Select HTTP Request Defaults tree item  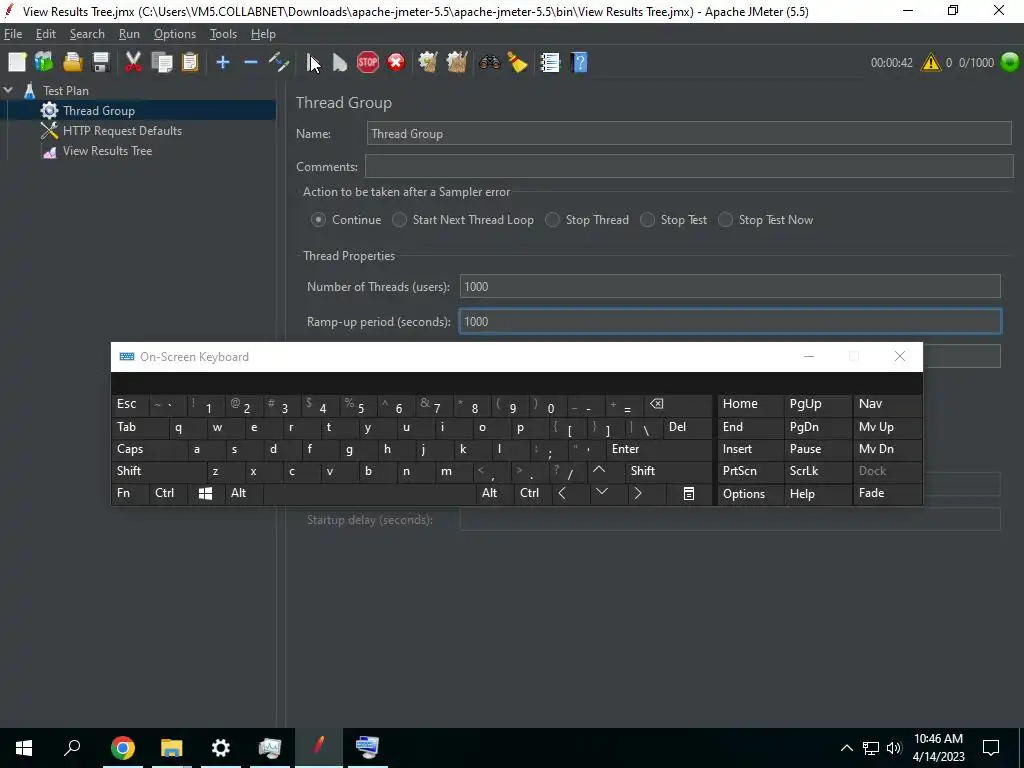tap(122, 131)
